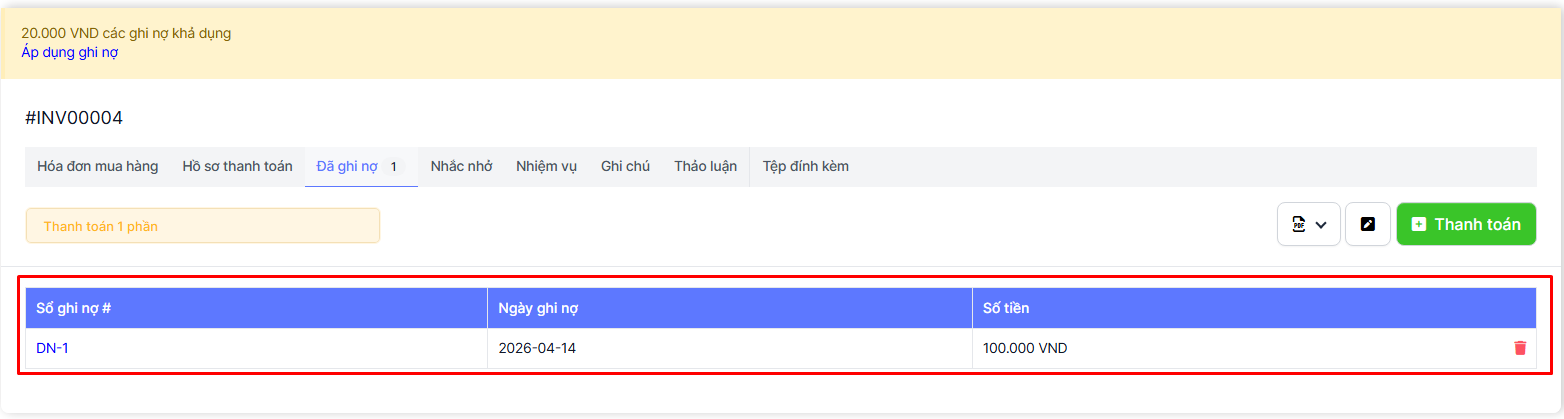Click the Thanh toán 1 phần status badge
The image size is (1564, 419).
(x=101, y=226)
